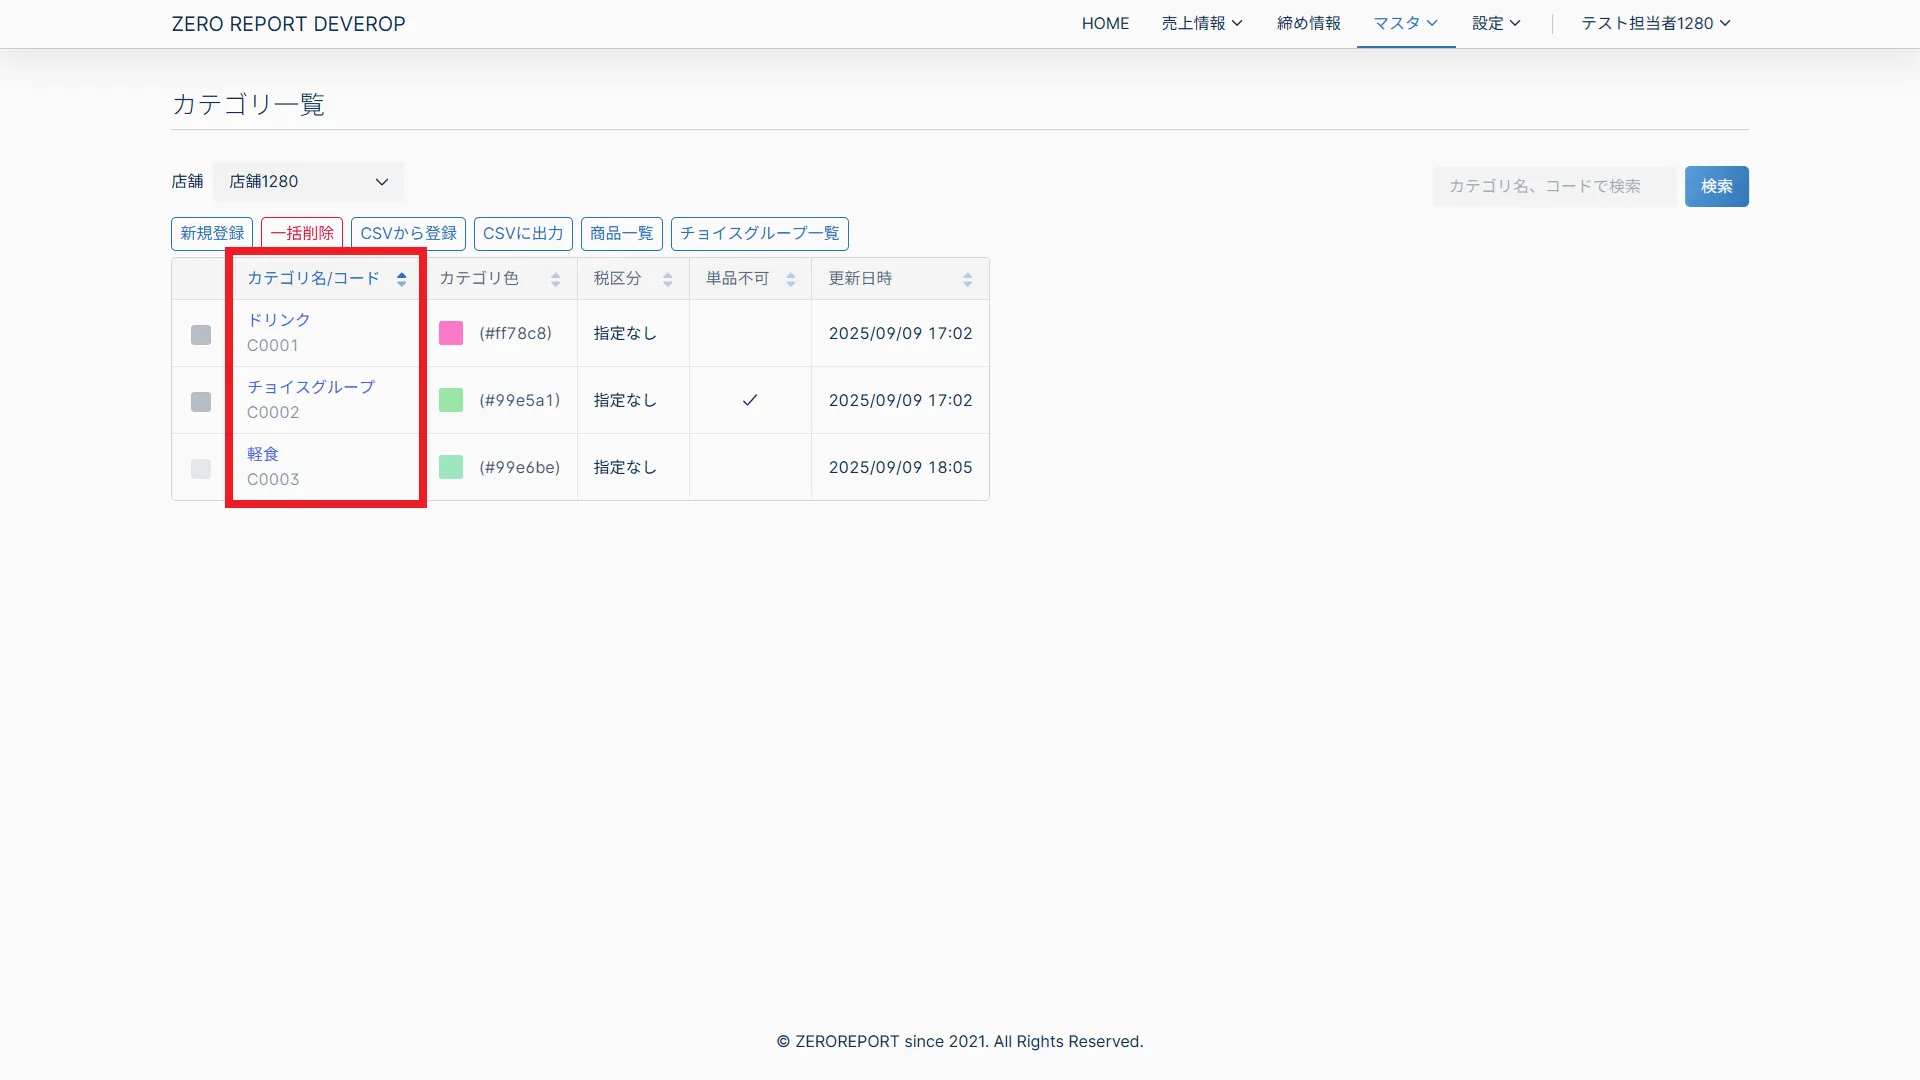The height and width of the screenshot is (1080, 1920).
Task: Open the 締め情報 menu item
Action: [1308, 23]
